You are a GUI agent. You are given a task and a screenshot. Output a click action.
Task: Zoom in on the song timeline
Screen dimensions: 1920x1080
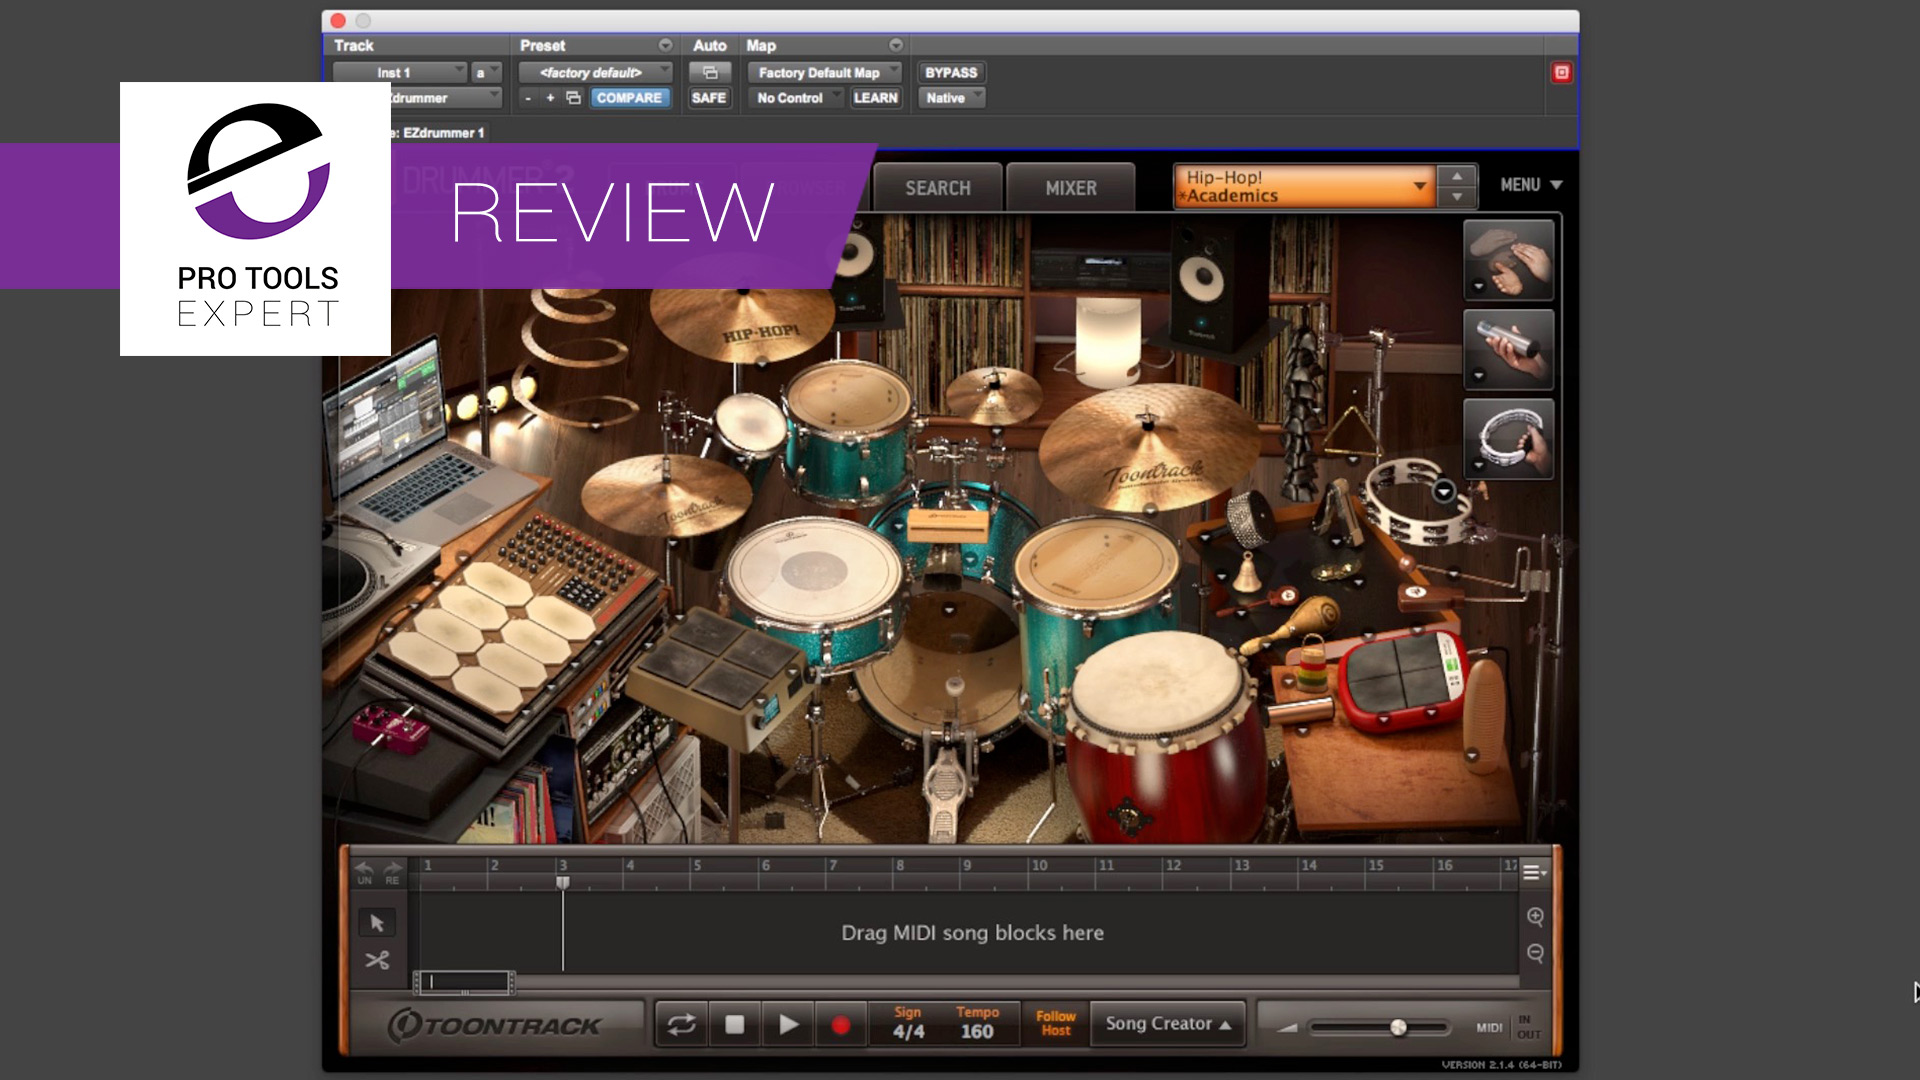point(1535,916)
